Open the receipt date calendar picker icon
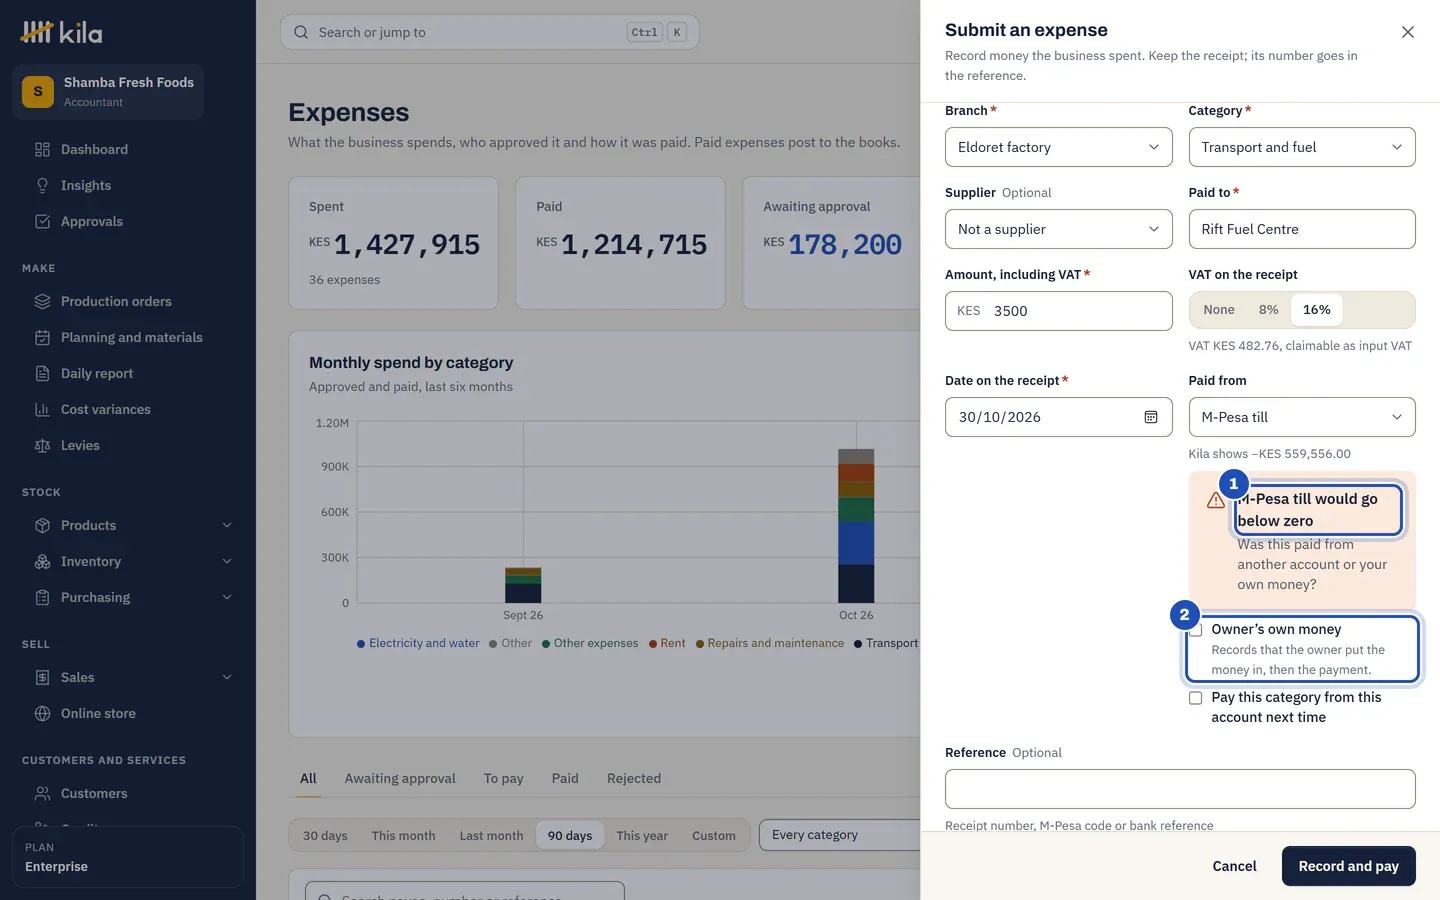The width and height of the screenshot is (1440, 900). [1151, 417]
